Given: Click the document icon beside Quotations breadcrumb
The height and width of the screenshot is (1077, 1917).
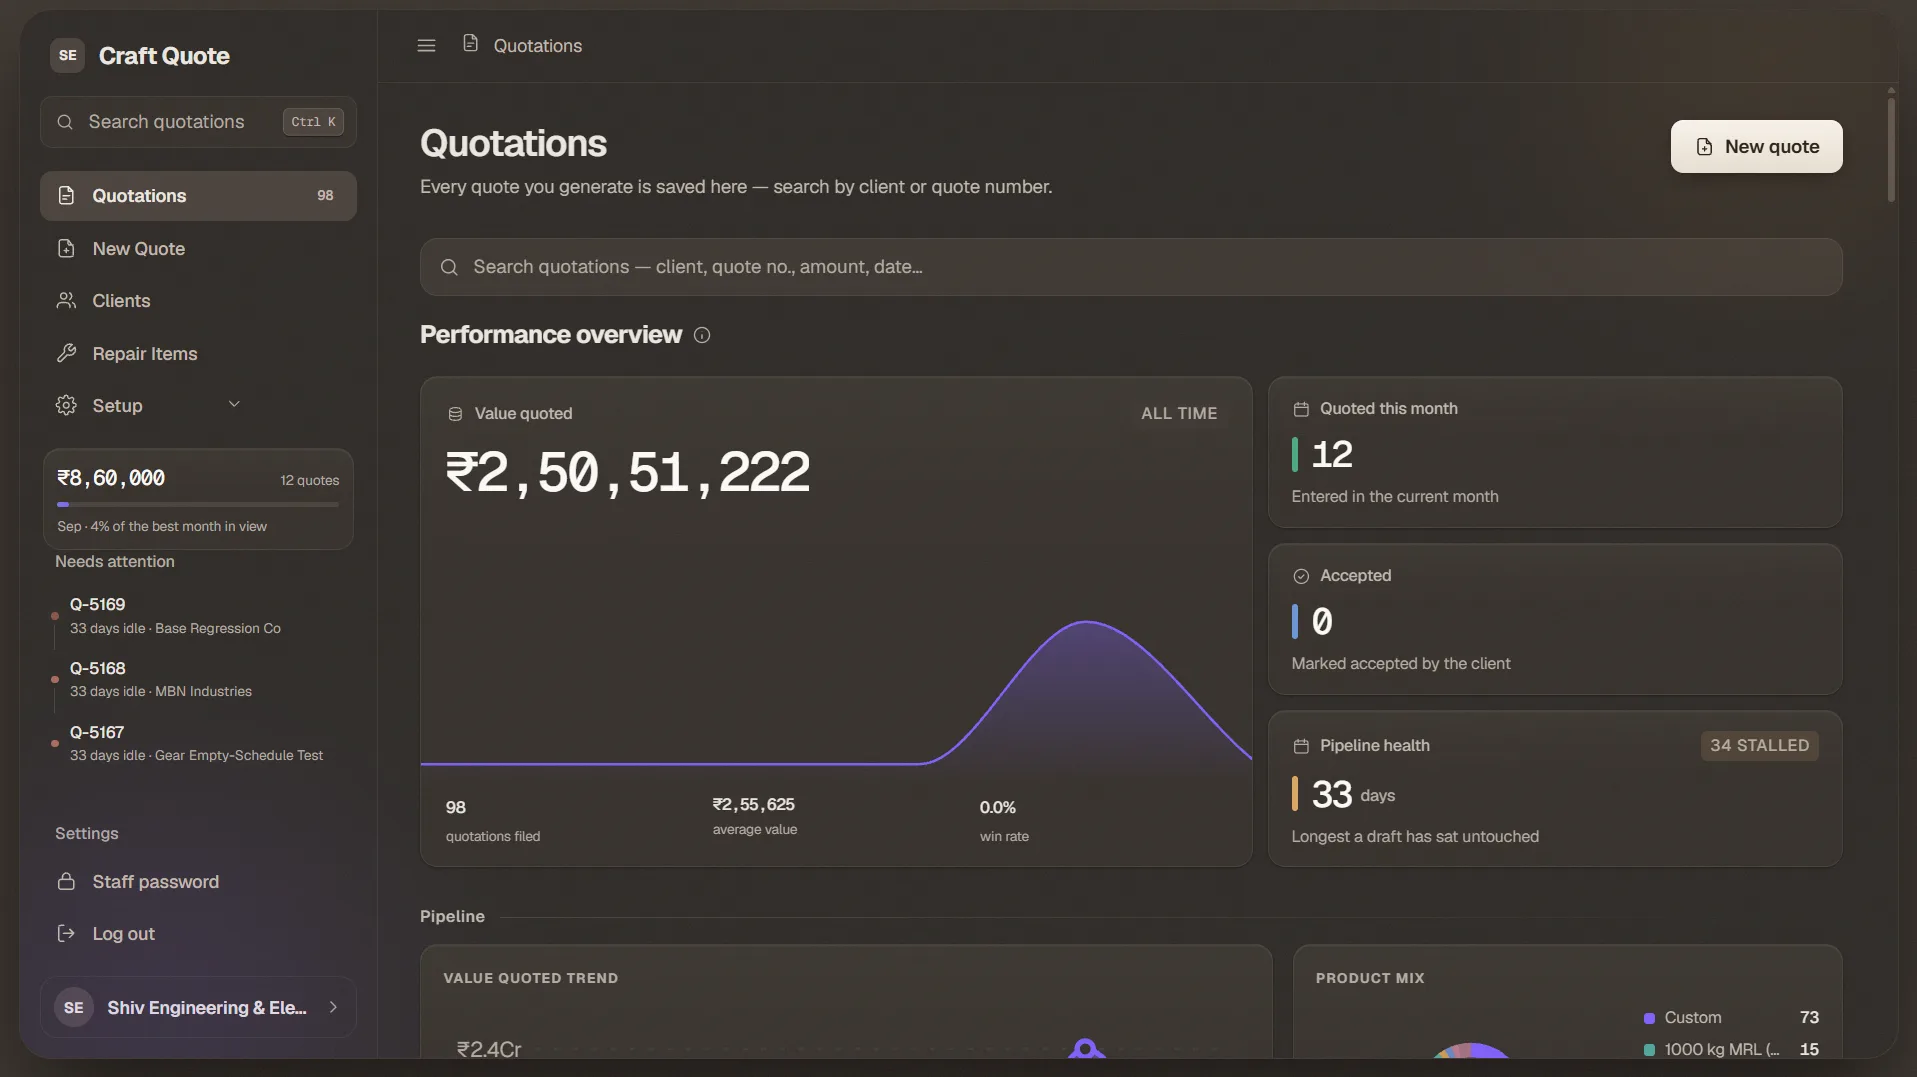Looking at the screenshot, I should click(470, 44).
